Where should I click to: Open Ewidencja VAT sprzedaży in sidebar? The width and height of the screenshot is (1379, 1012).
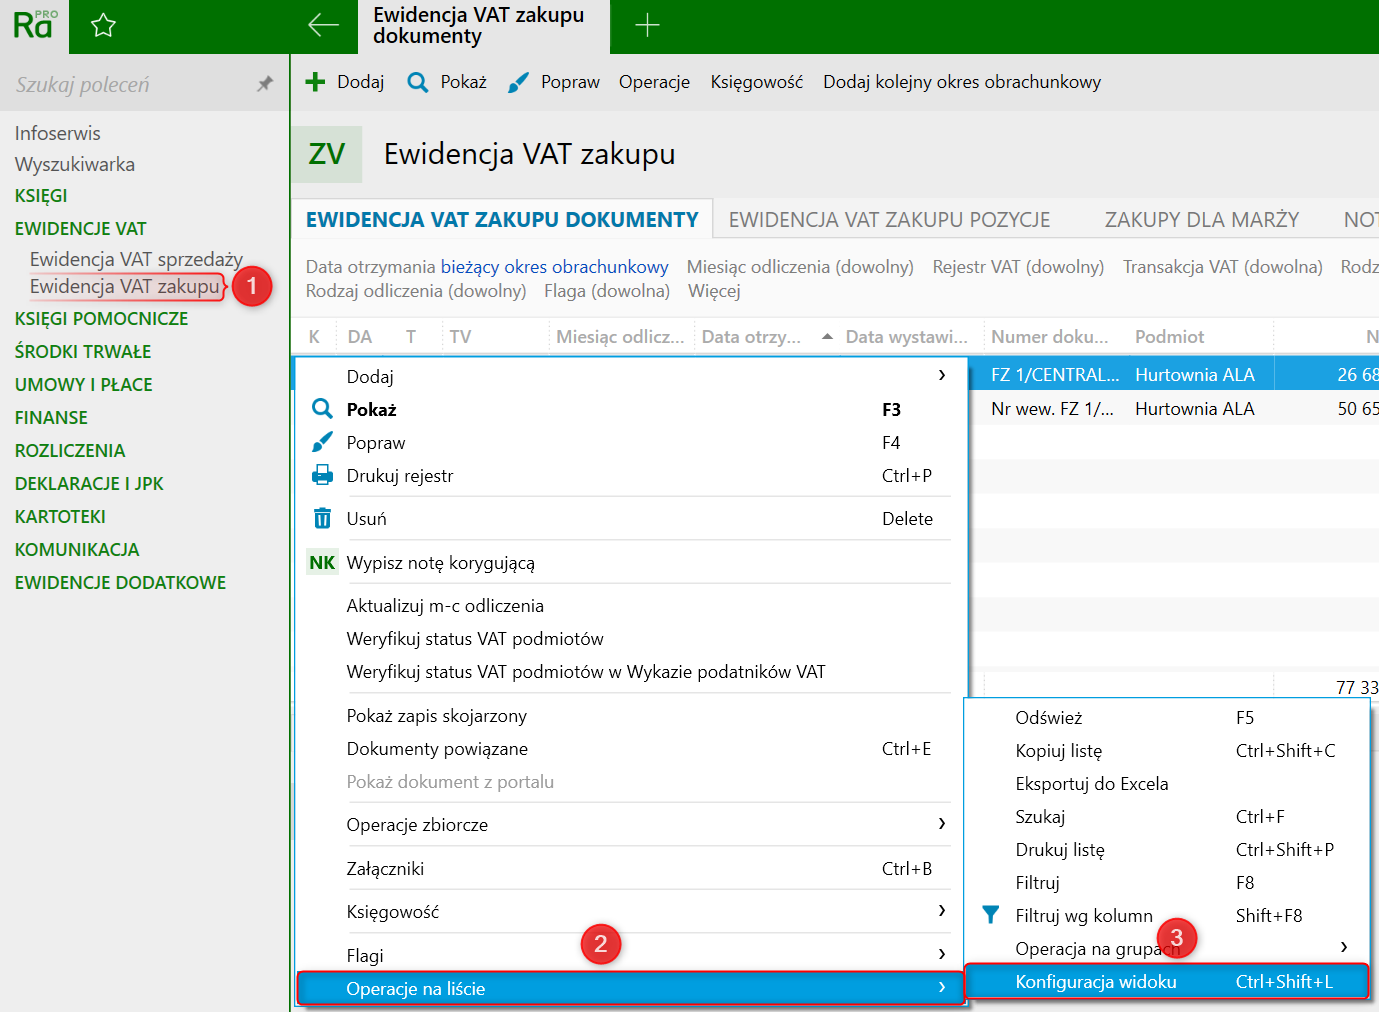tap(136, 259)
